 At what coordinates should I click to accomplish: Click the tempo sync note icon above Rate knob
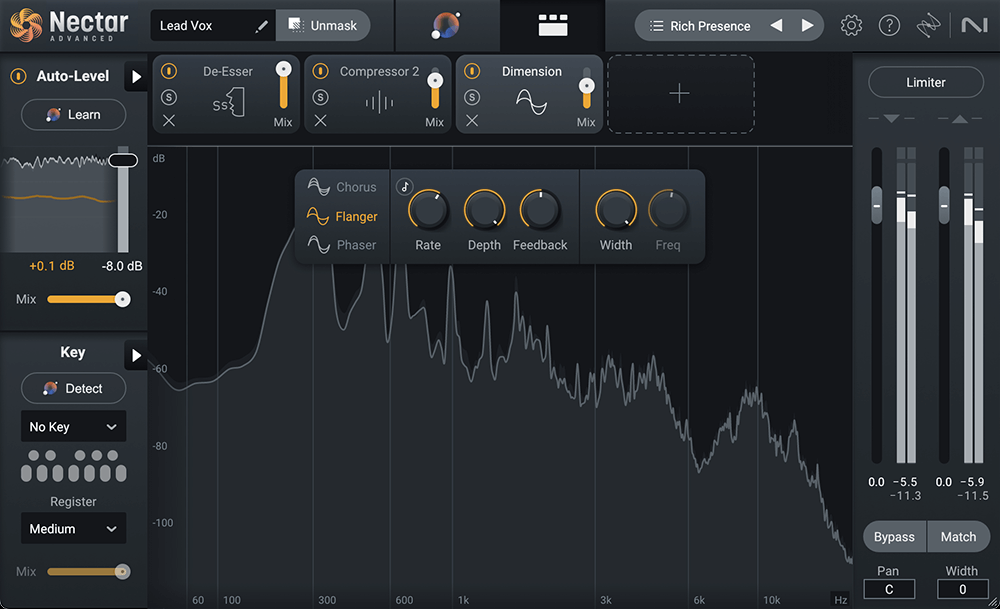click(406, 183)
